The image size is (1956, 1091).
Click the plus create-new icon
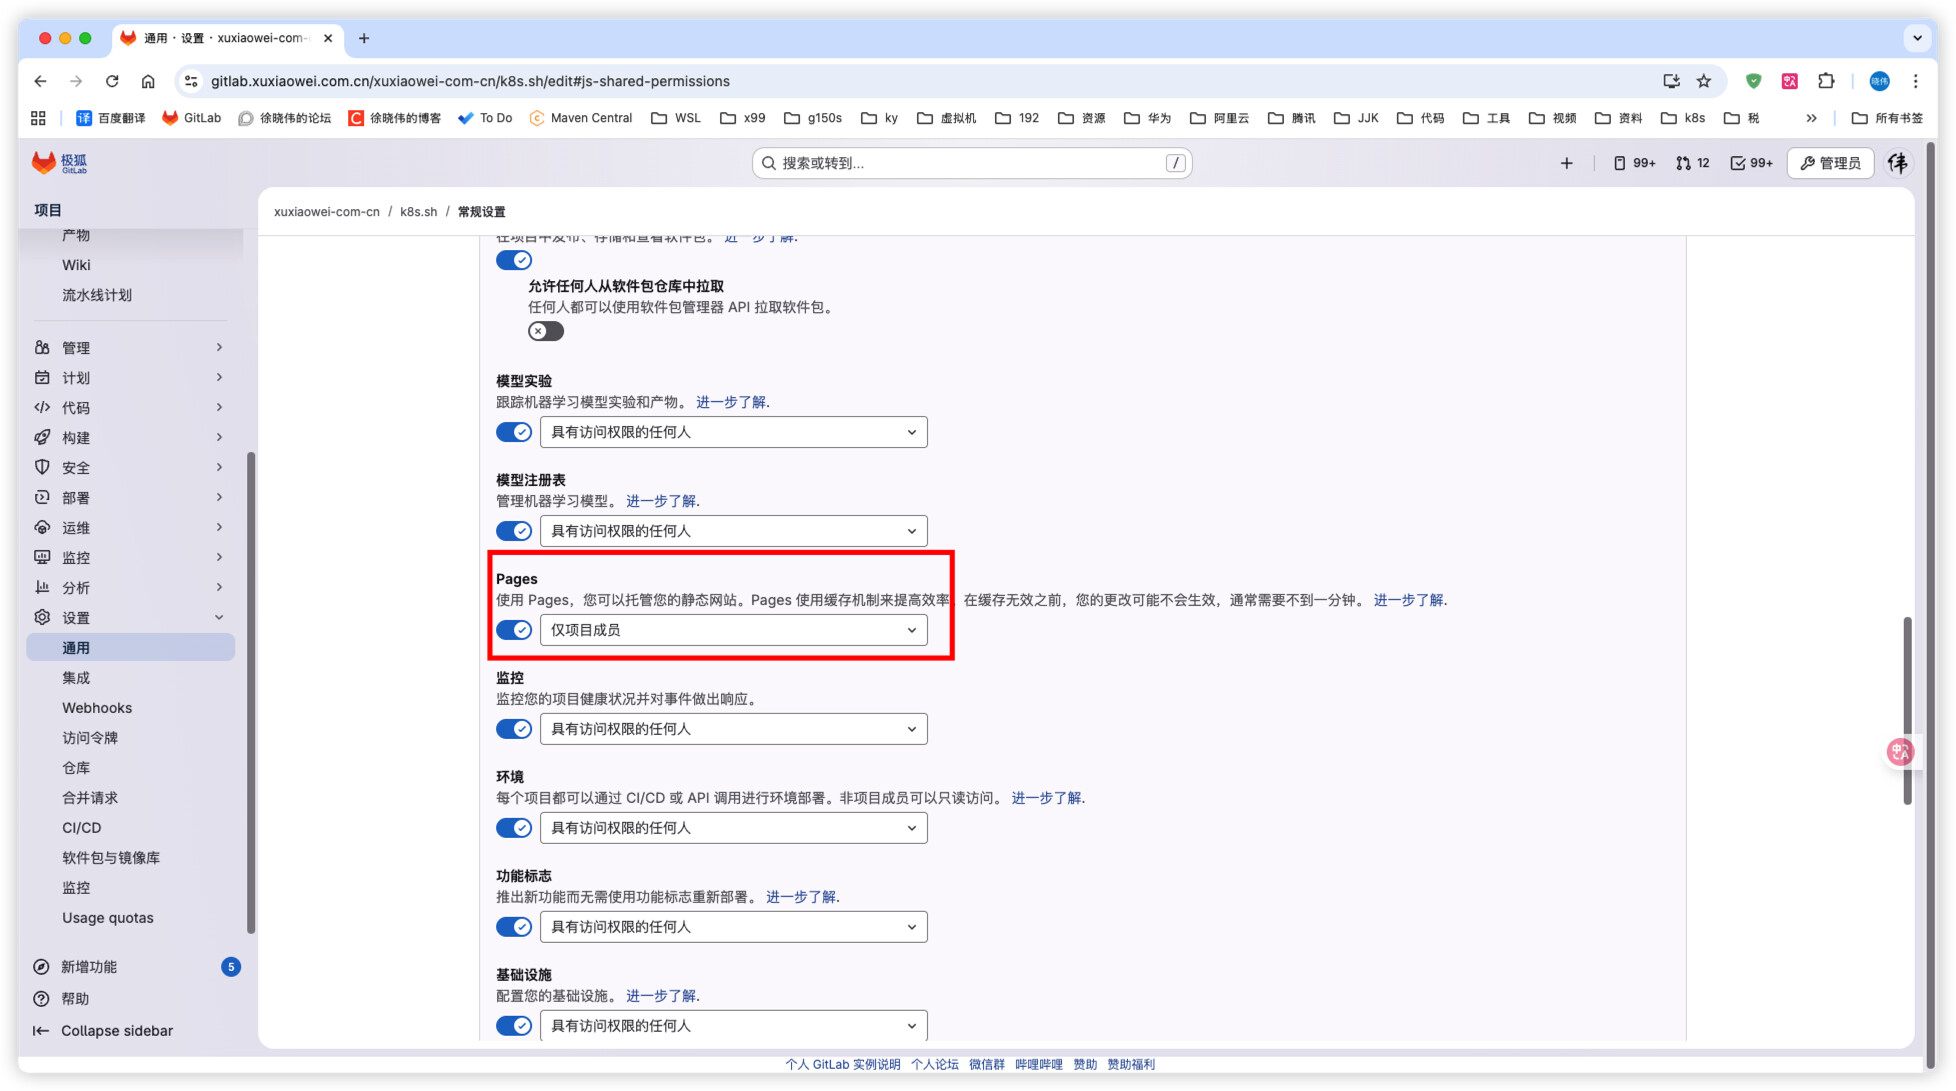click(x=1566, y=163)
